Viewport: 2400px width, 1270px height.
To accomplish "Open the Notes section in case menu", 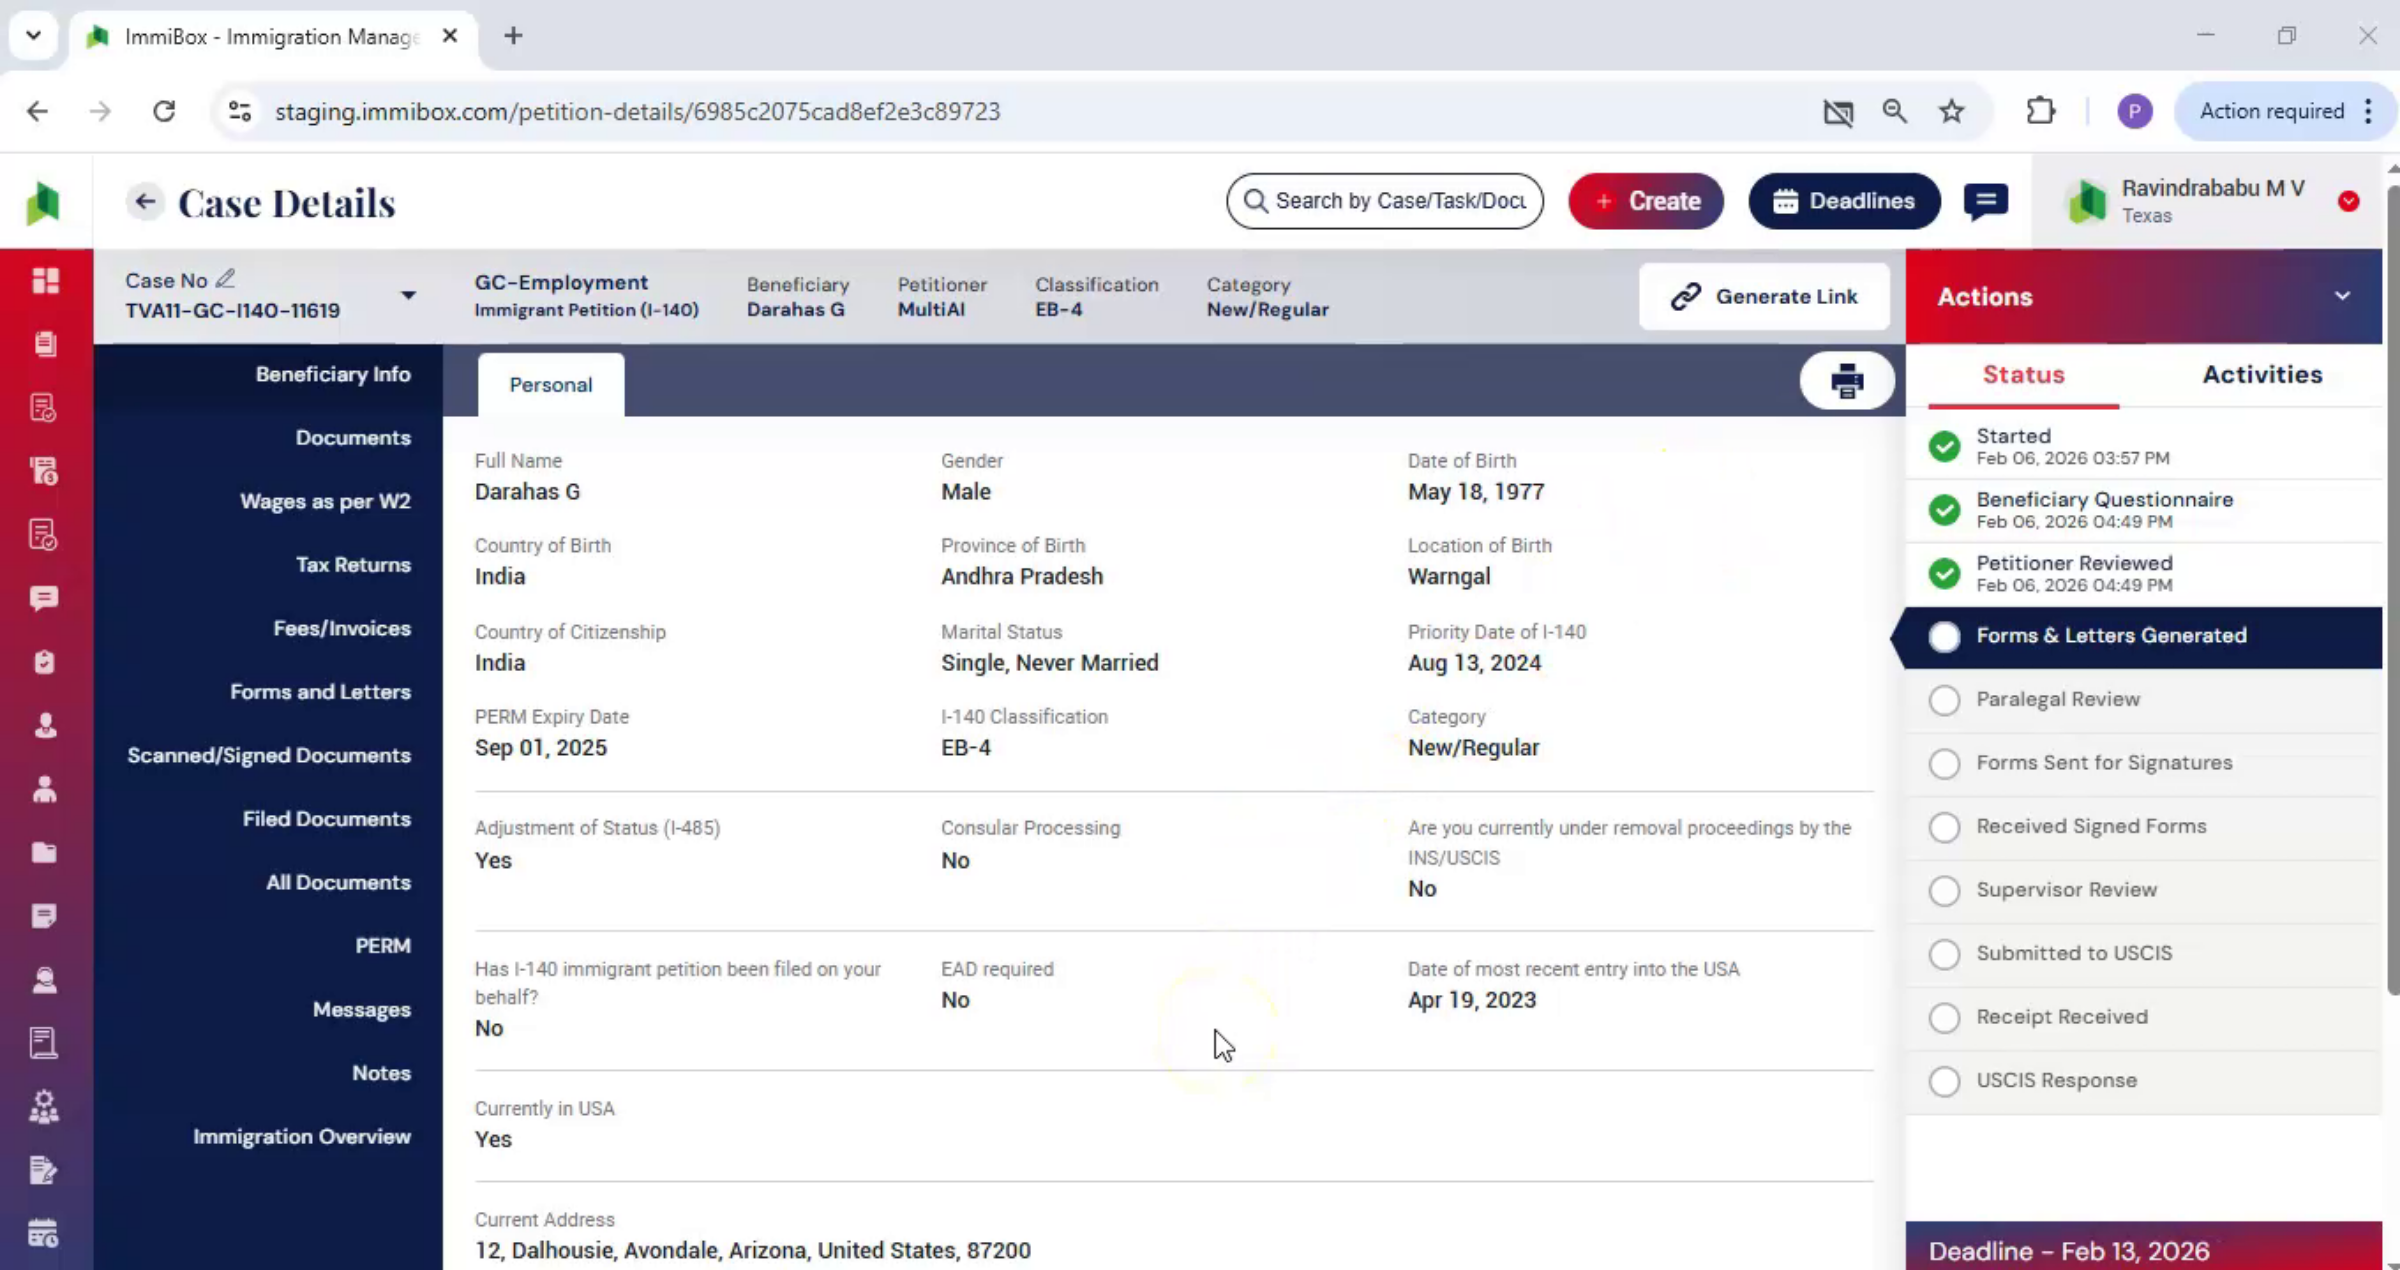I will [381, 1073].
